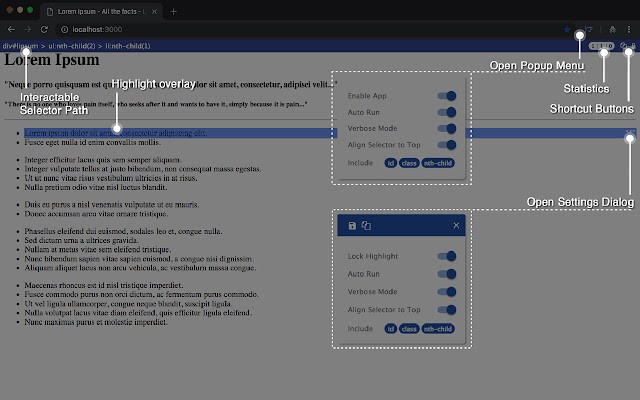The width and height of the screenshot is (640, 400).
Task: Close the Lorem Ipsum browser tab
Action: (154, 11)
